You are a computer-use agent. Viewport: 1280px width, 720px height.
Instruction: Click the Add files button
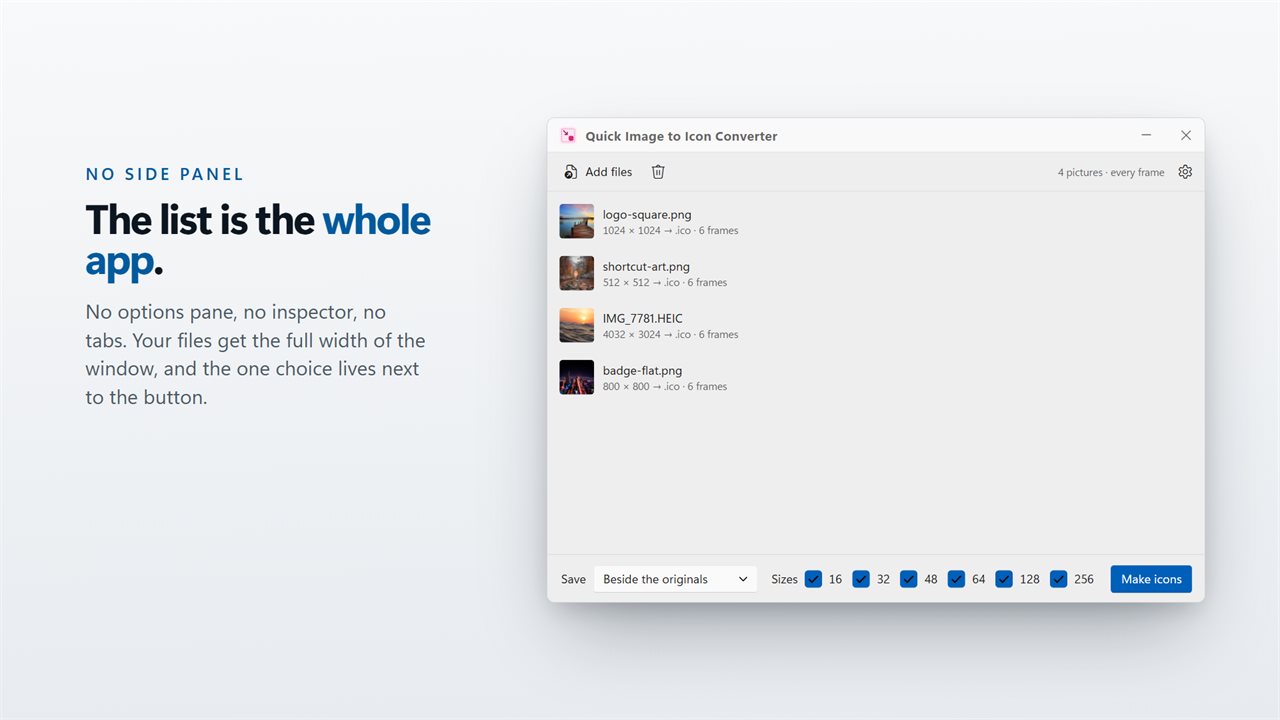tap(598, 172)
